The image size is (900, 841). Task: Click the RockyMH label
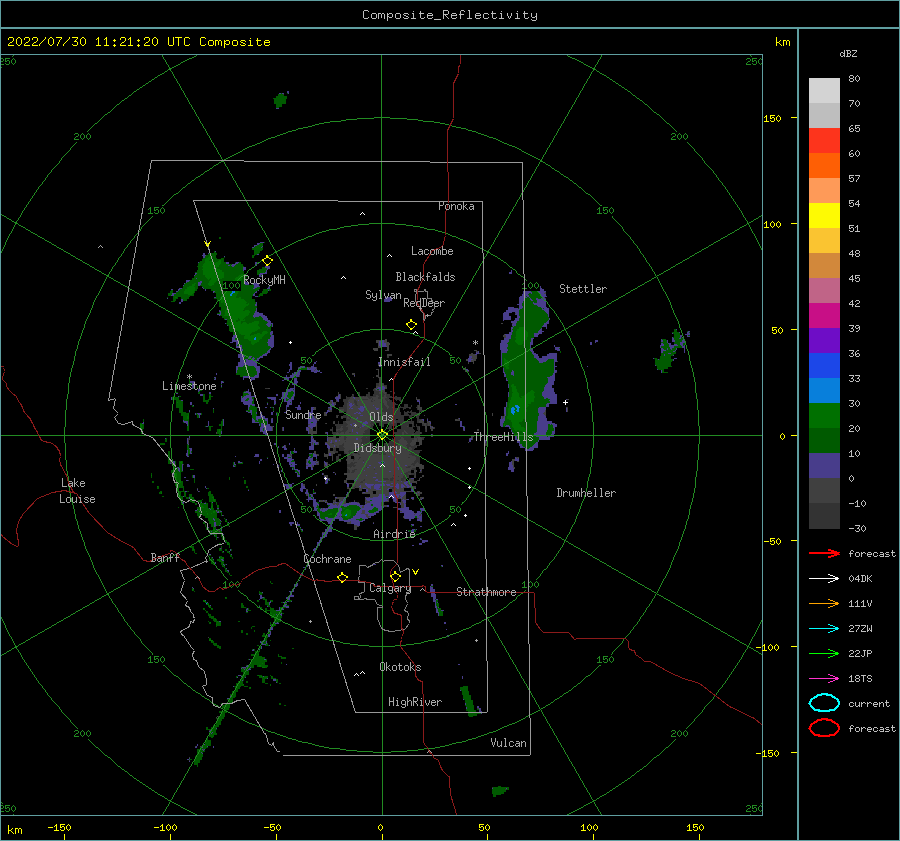tap(264, 280)
